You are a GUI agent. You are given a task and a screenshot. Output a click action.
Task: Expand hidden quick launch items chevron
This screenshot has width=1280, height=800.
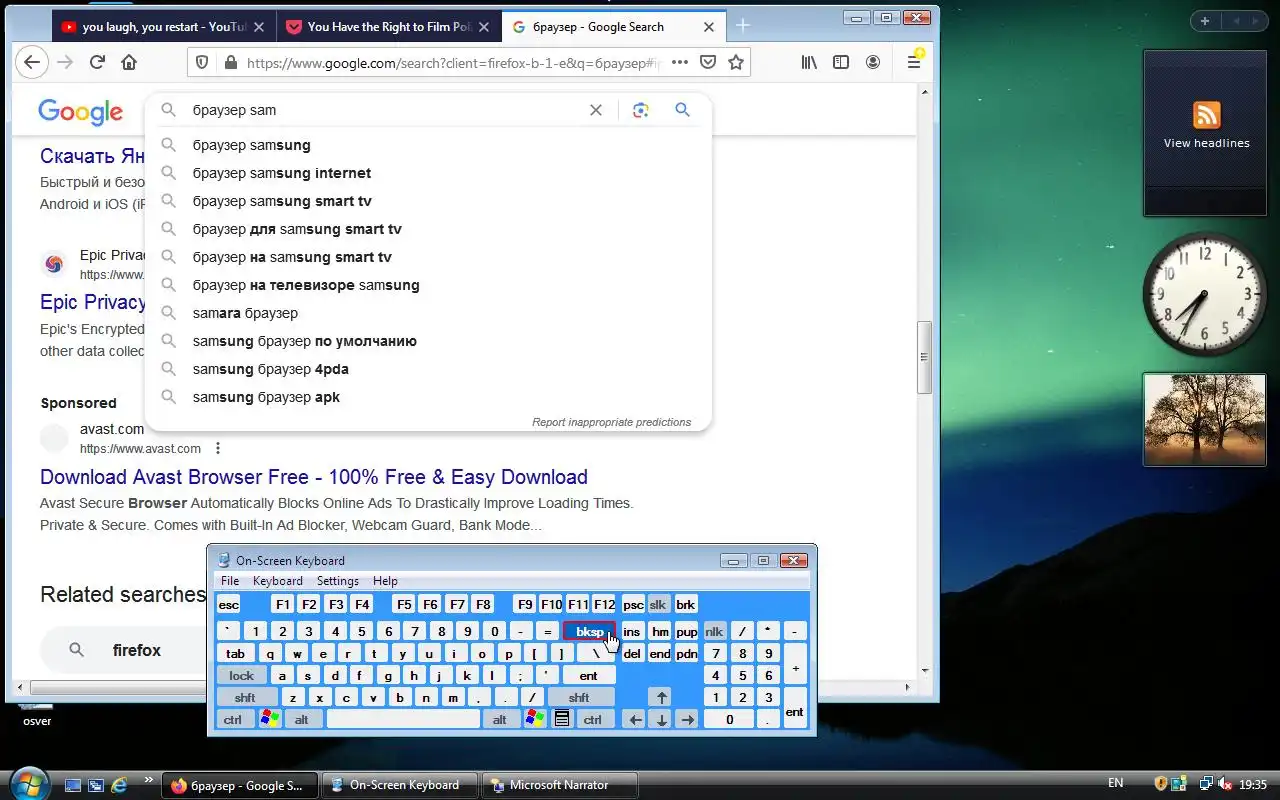pos(150,780)
